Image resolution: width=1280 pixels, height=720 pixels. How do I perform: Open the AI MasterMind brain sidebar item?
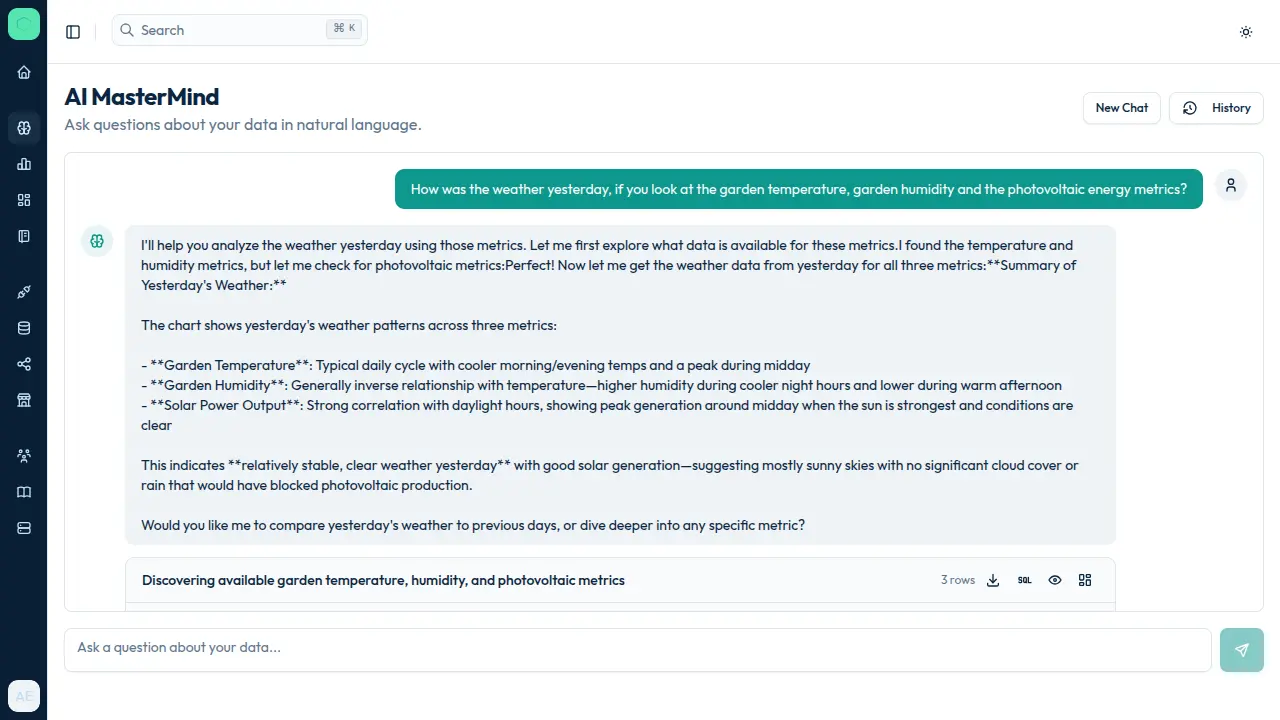click(24, 128)
